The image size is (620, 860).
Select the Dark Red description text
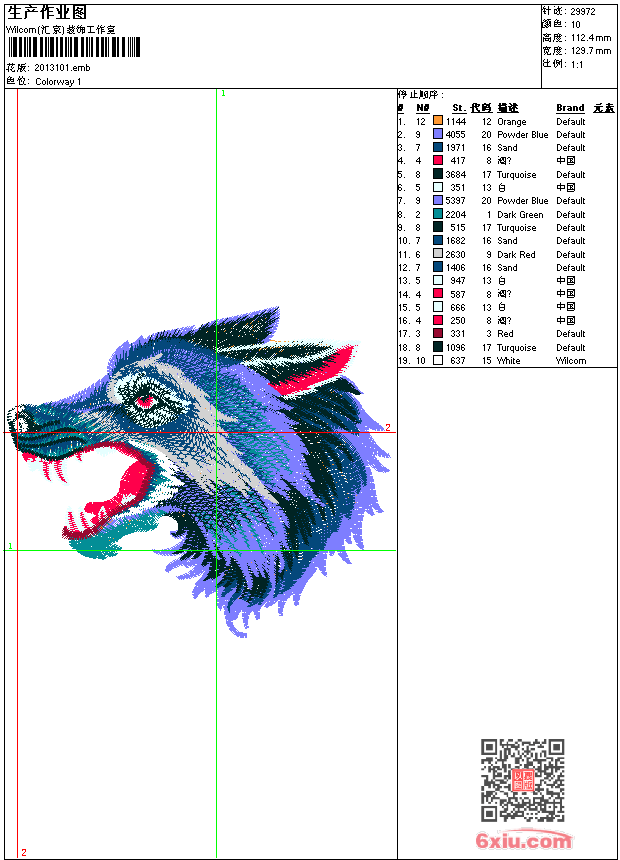(x=516, y=254)
